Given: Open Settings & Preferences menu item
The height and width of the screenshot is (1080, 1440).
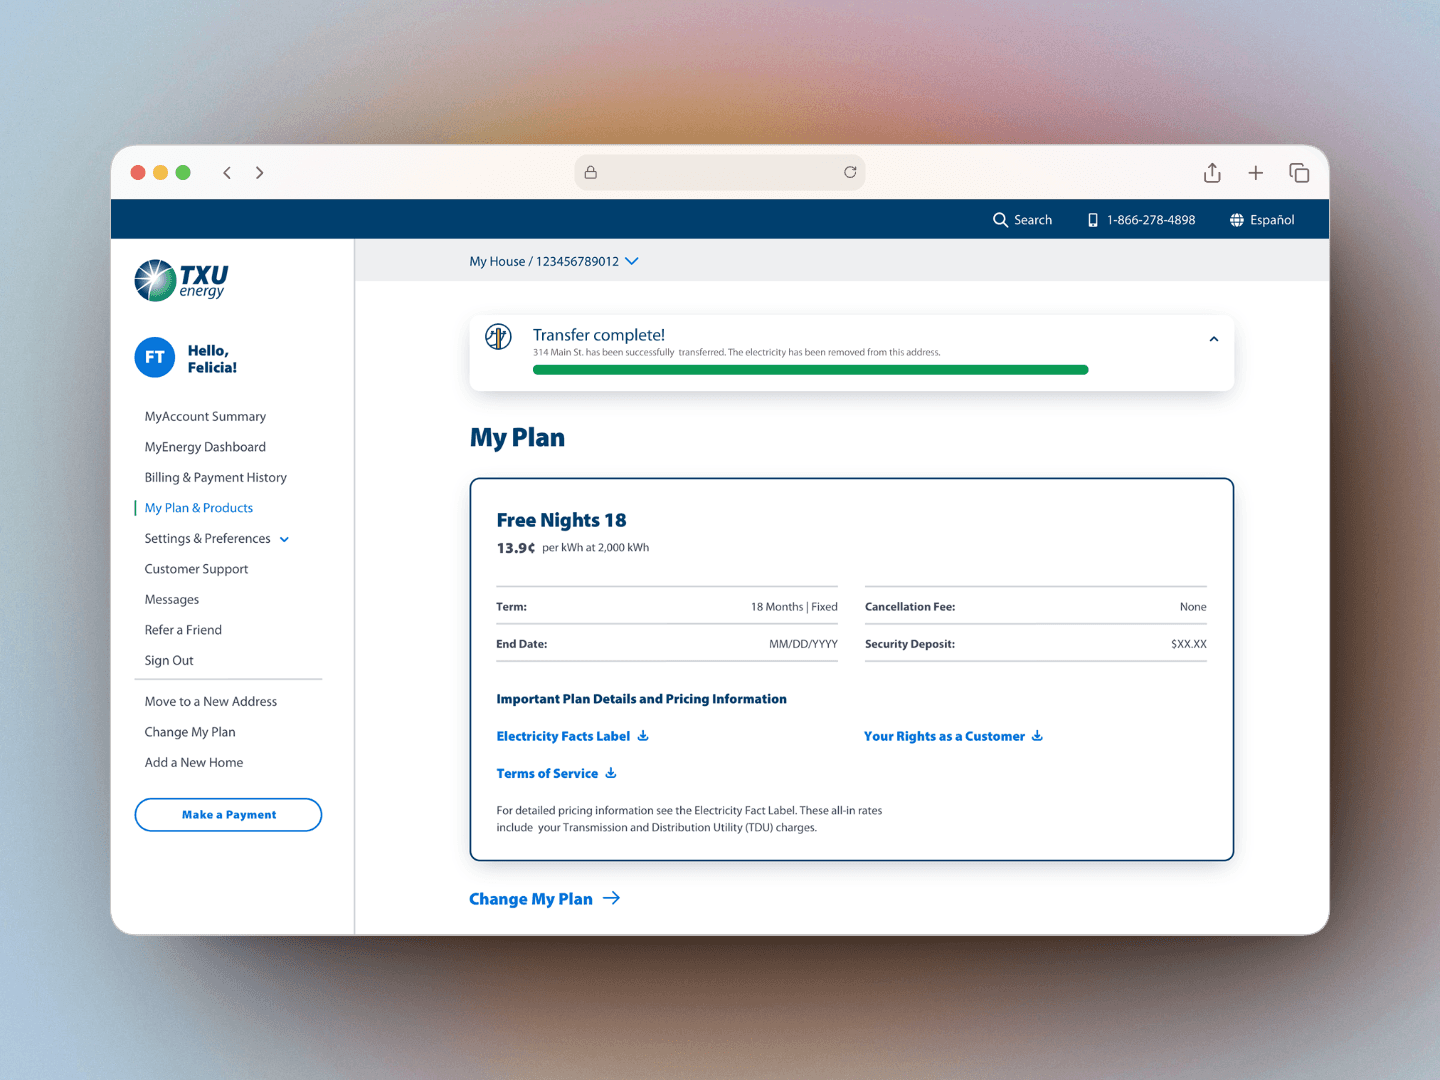Looking at the screenshot, I should (207, 538).
